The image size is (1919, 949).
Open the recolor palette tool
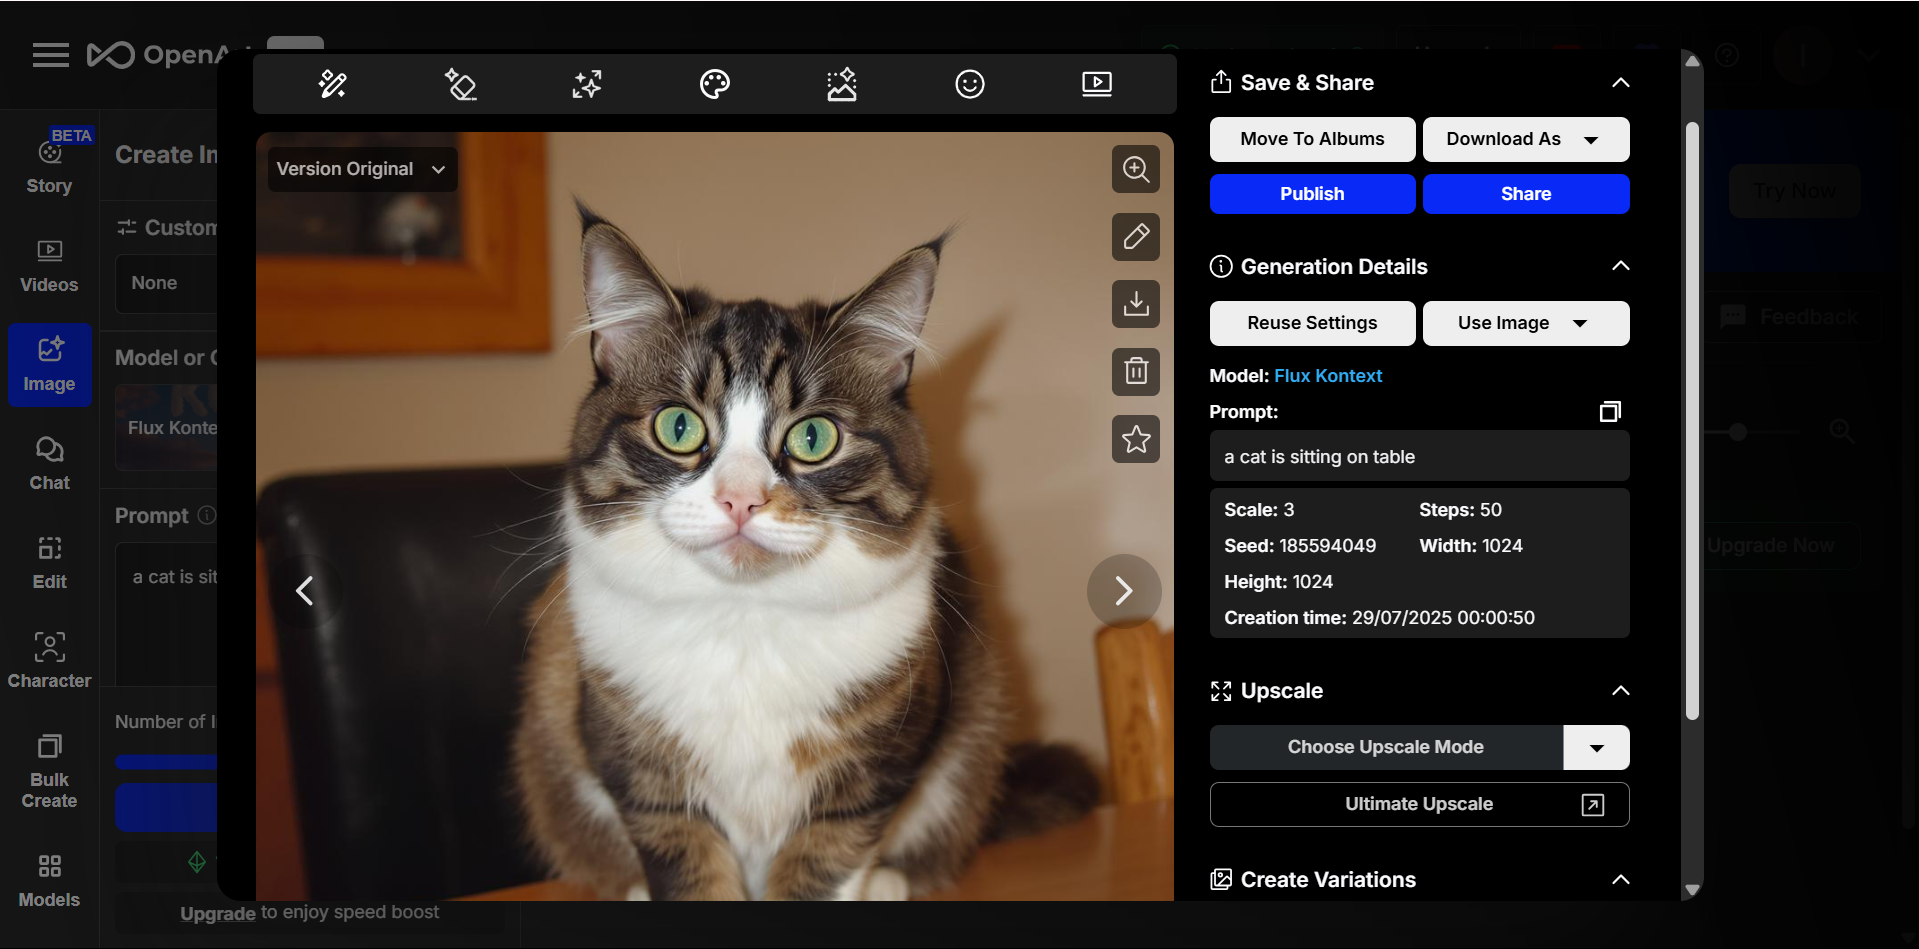[714, 84]
